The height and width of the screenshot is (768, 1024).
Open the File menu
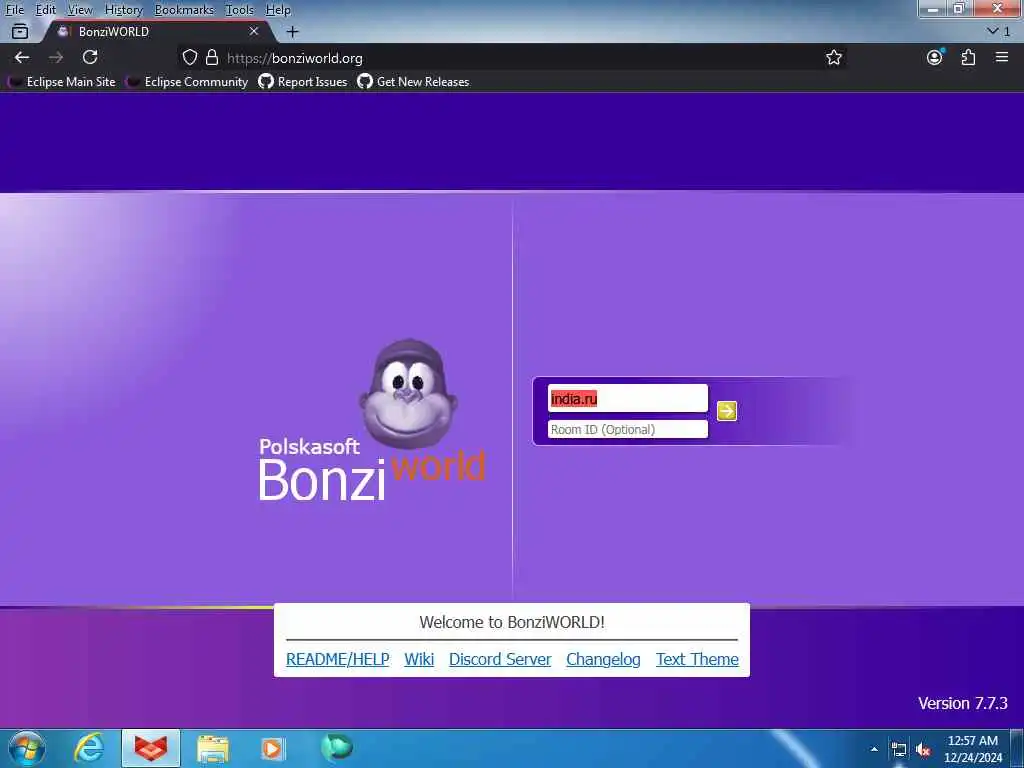point(14,10)
